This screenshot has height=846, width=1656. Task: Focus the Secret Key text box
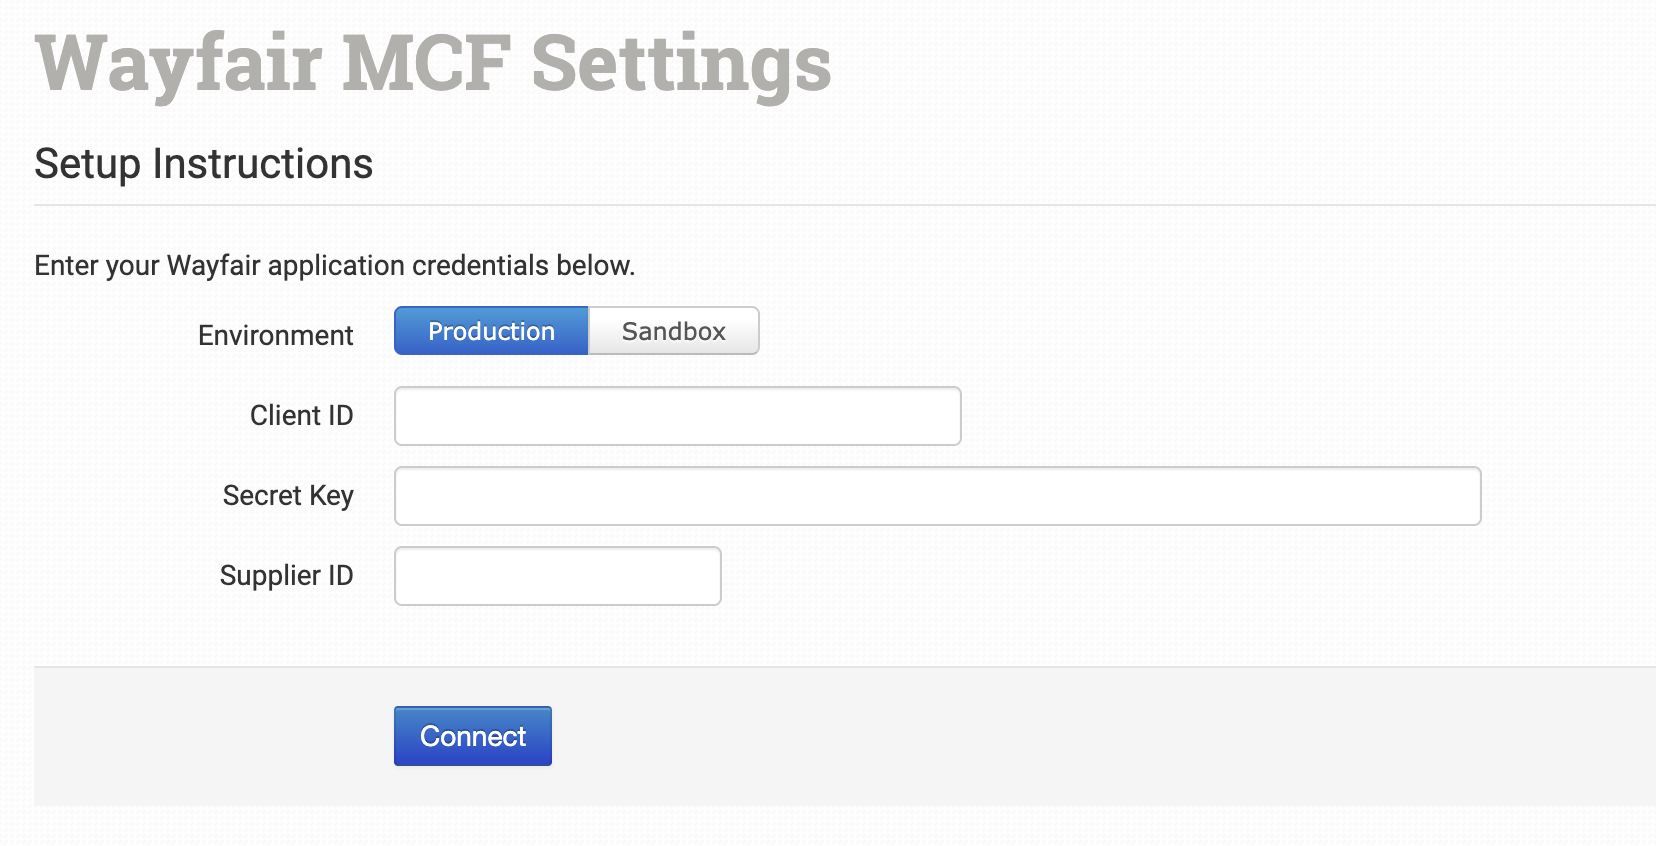[x=937, y=496]
